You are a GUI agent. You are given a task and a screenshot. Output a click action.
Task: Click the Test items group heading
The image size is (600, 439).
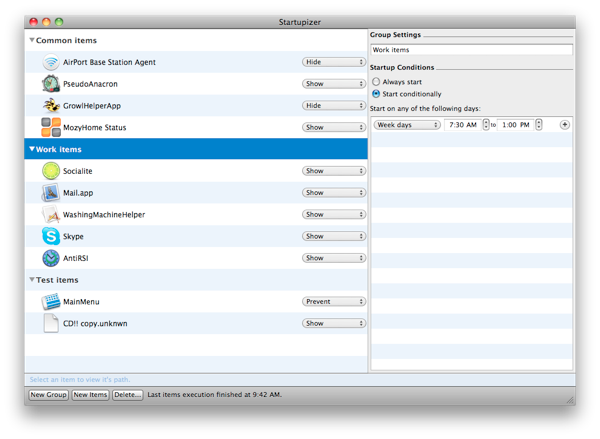click(x=57, y=280)
